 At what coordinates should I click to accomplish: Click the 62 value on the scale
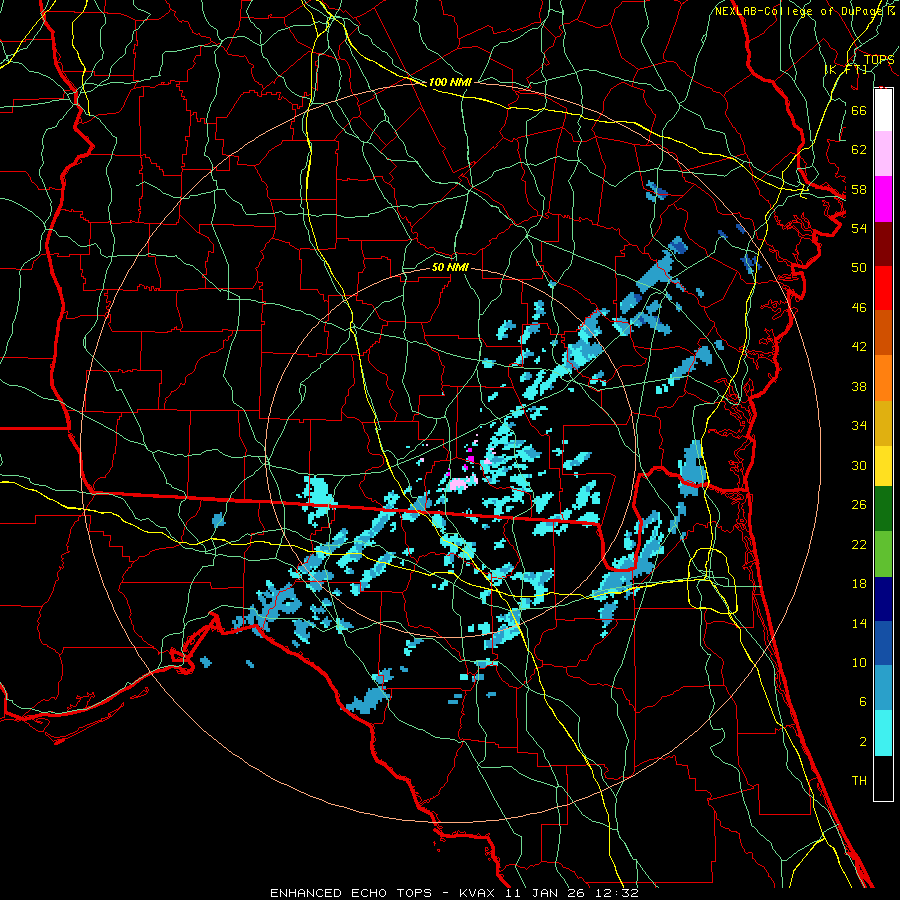click(859, 150)
